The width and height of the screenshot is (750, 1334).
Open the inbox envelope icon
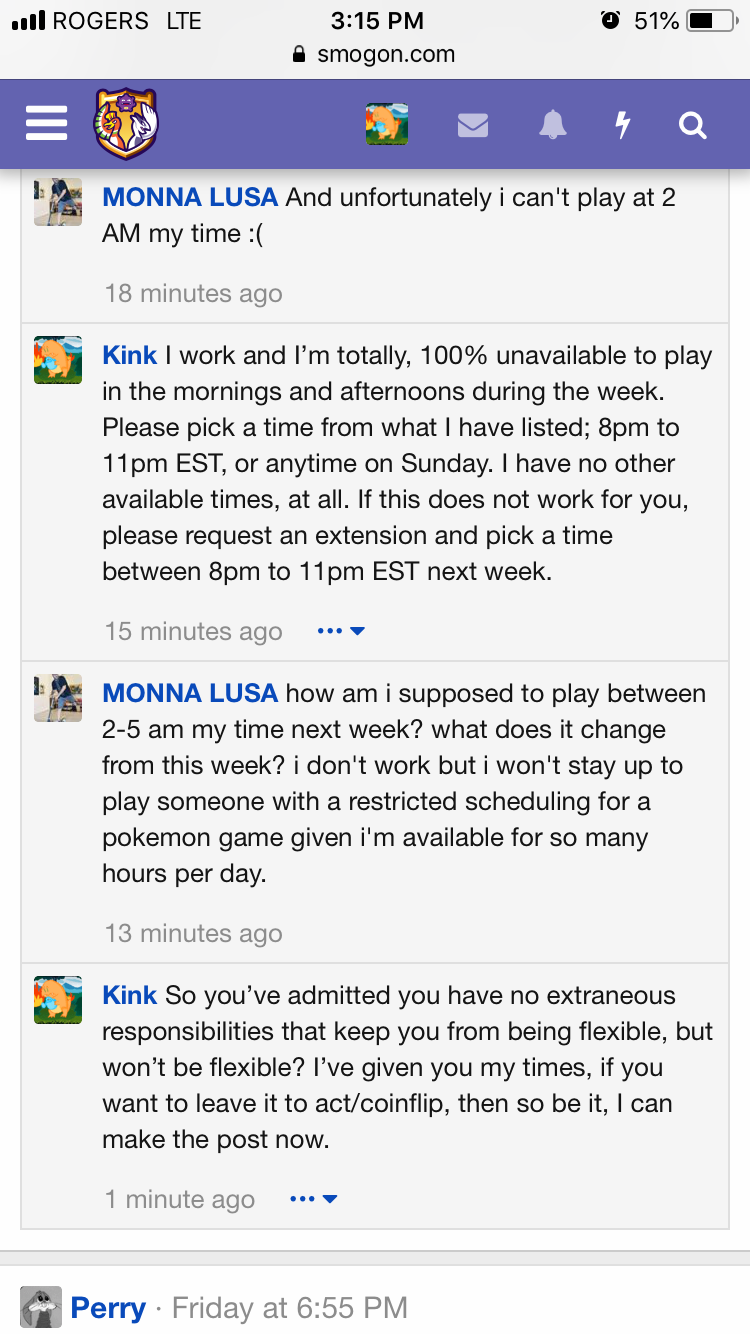[x=473, y=125]
